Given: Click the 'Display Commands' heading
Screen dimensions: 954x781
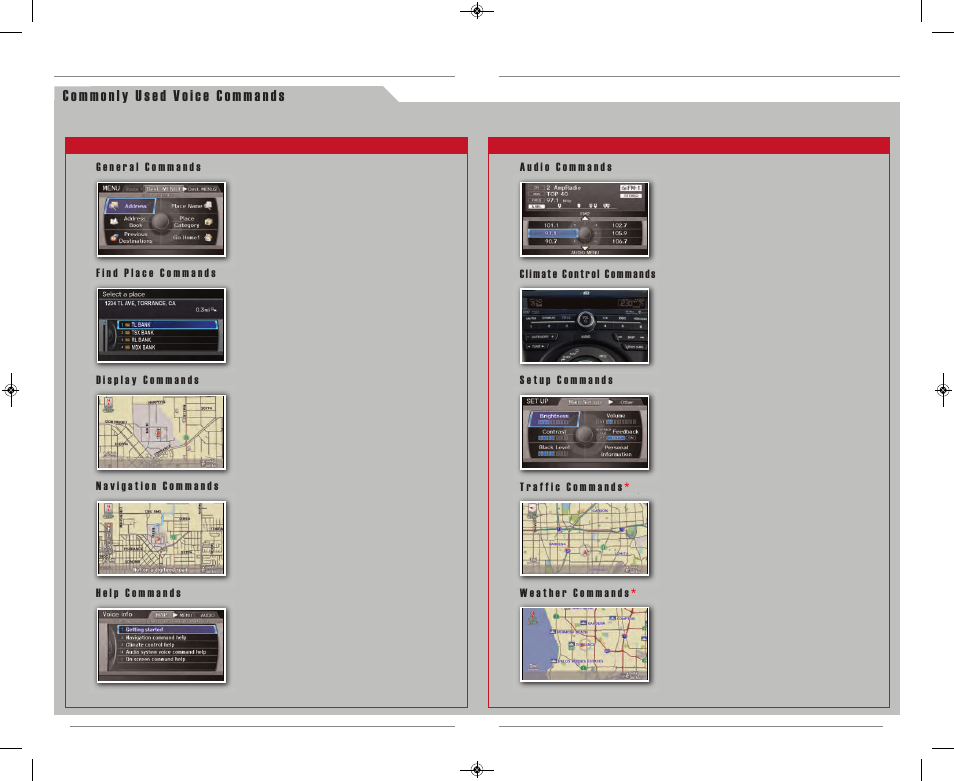Looking at the screenshot, I should pyautogui.click(x=147, y=380).
